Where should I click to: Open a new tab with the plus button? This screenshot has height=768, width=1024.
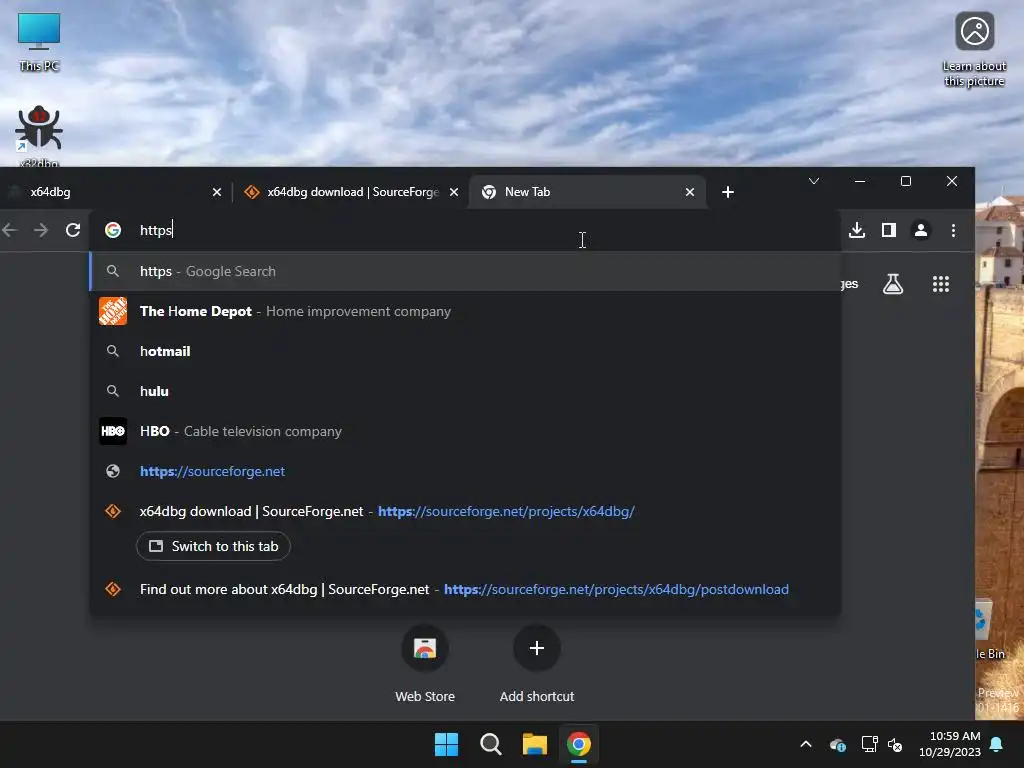click(728, 192)
